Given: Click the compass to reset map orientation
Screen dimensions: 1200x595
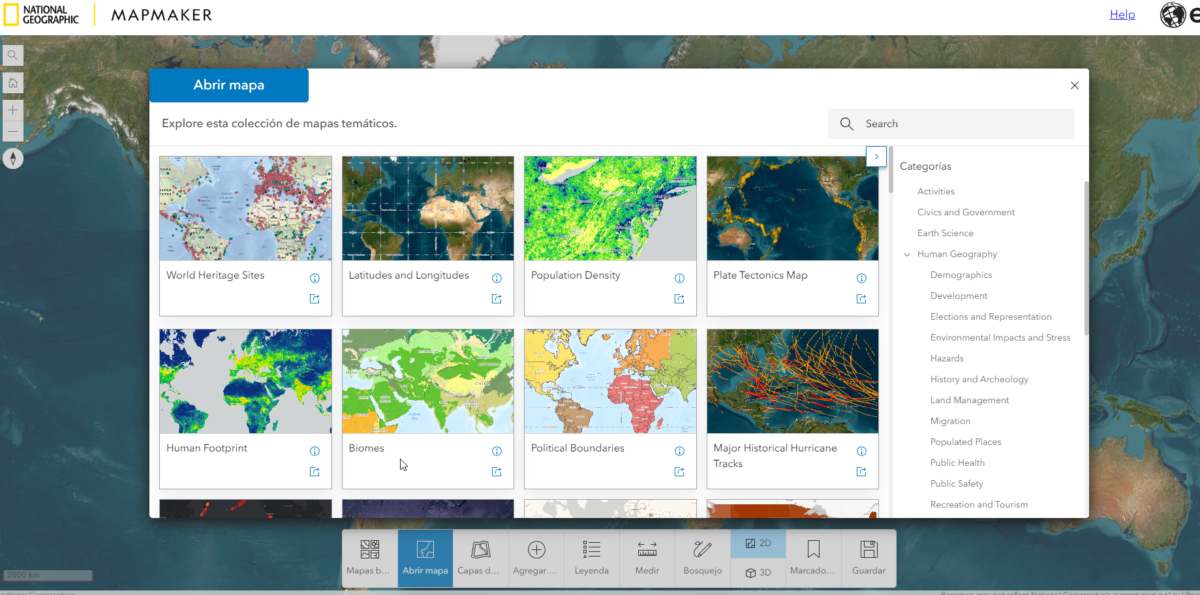Looking at the screenshot, I should 13,158.
